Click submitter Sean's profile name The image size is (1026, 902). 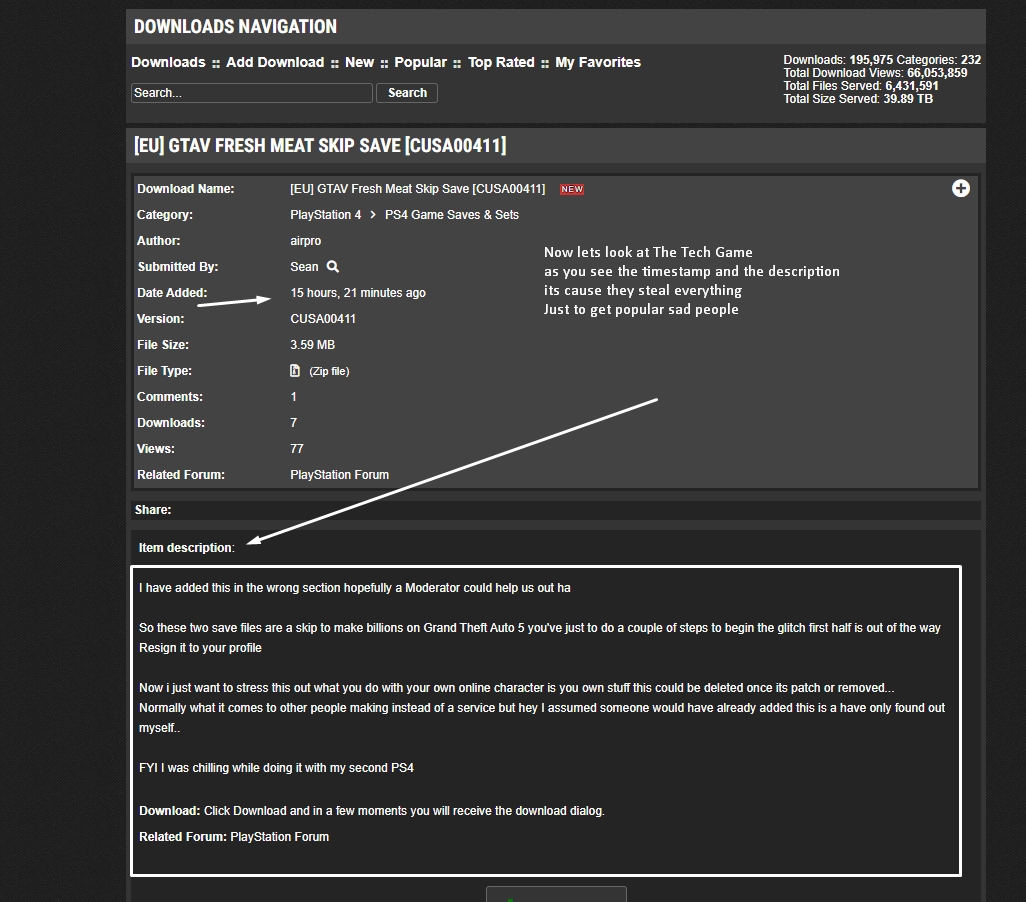[x=303, y=266]
